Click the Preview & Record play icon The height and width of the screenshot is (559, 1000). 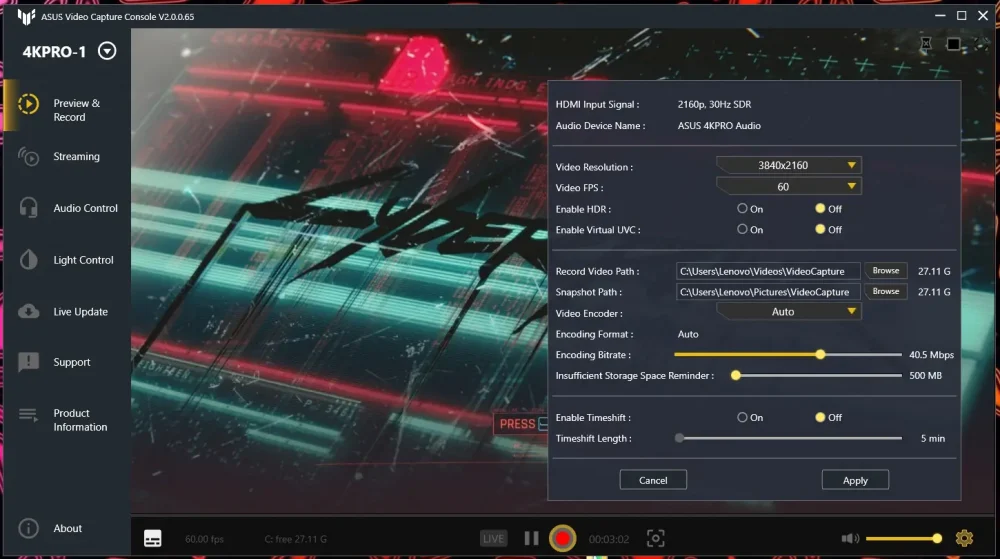[x=28, y=104]
